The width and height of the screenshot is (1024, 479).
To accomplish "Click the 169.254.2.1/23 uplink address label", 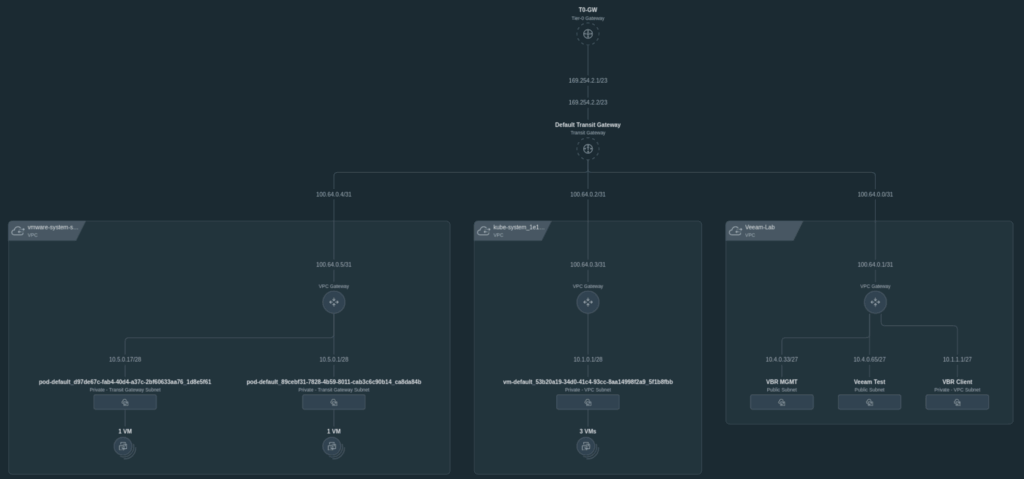I will click(x=588, y=80).
